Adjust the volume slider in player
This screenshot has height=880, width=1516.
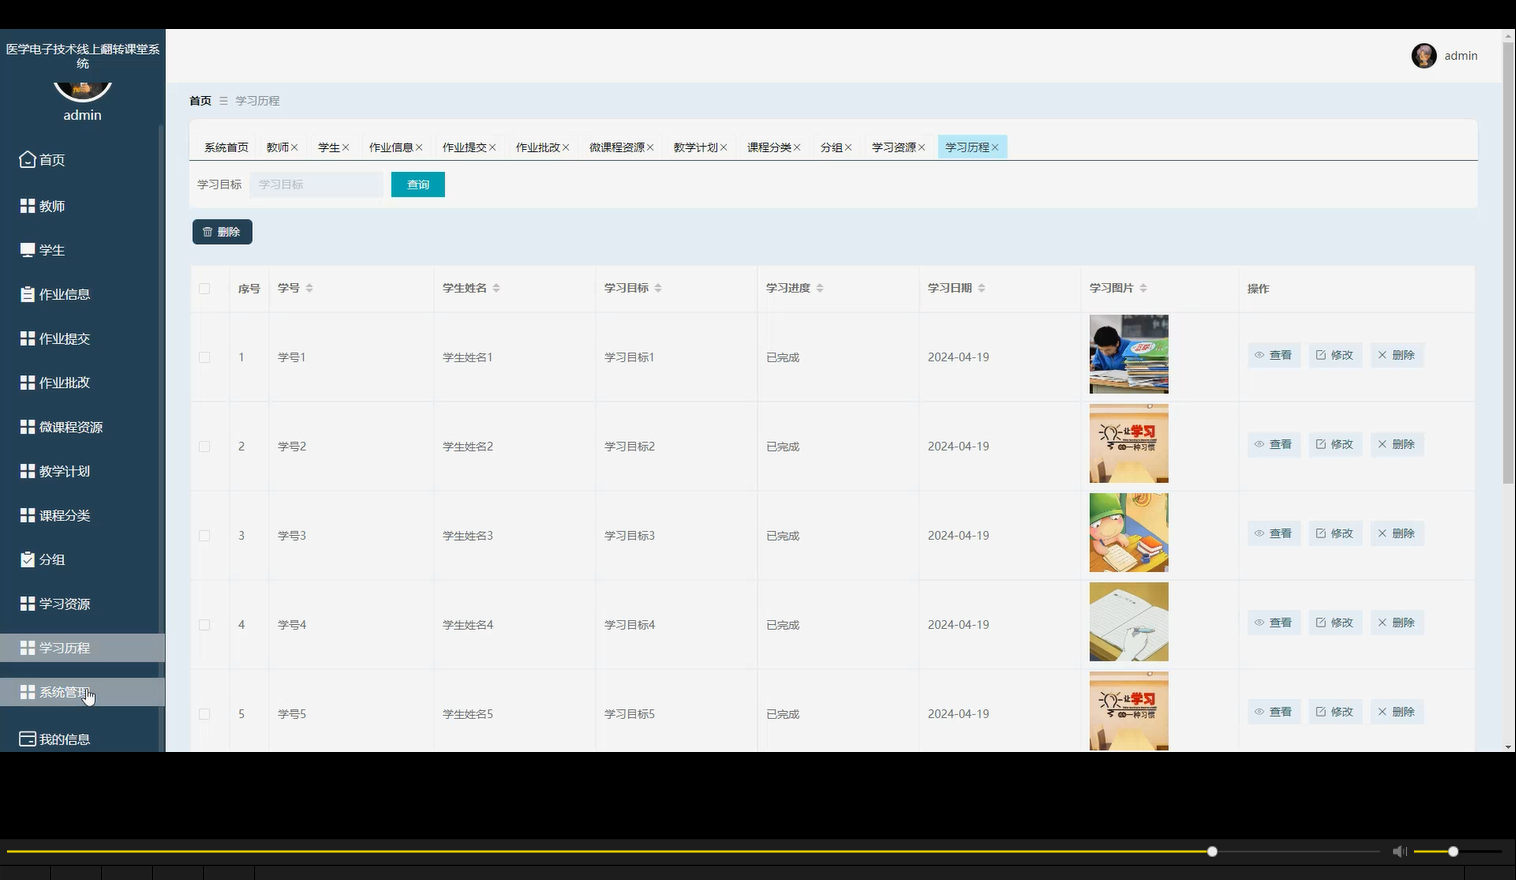coord(1458,852)
